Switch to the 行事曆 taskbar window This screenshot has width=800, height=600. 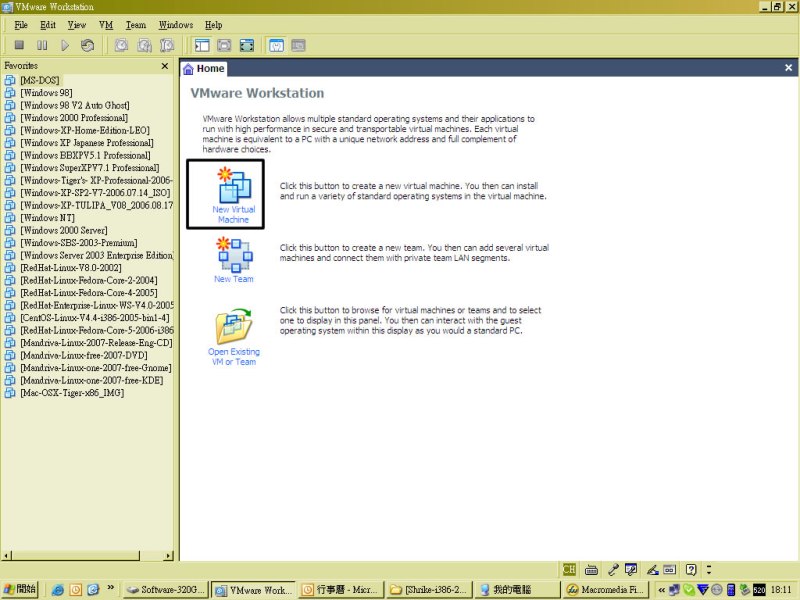click(341, 590)
